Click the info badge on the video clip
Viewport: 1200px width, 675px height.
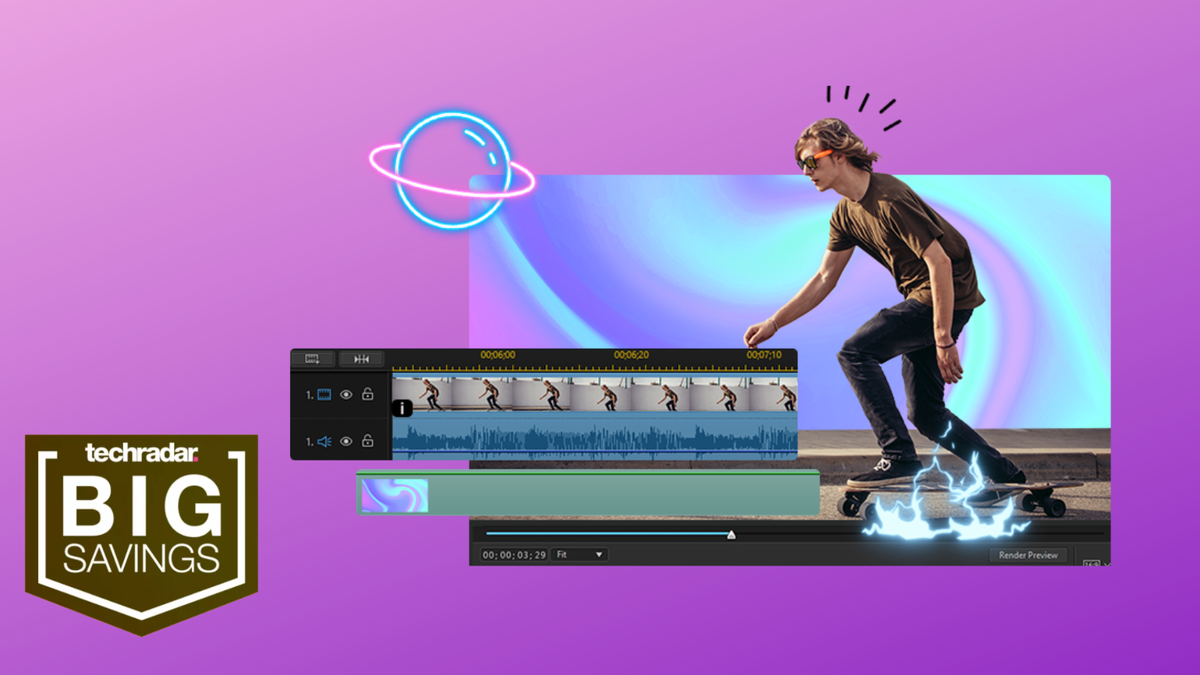401,408
